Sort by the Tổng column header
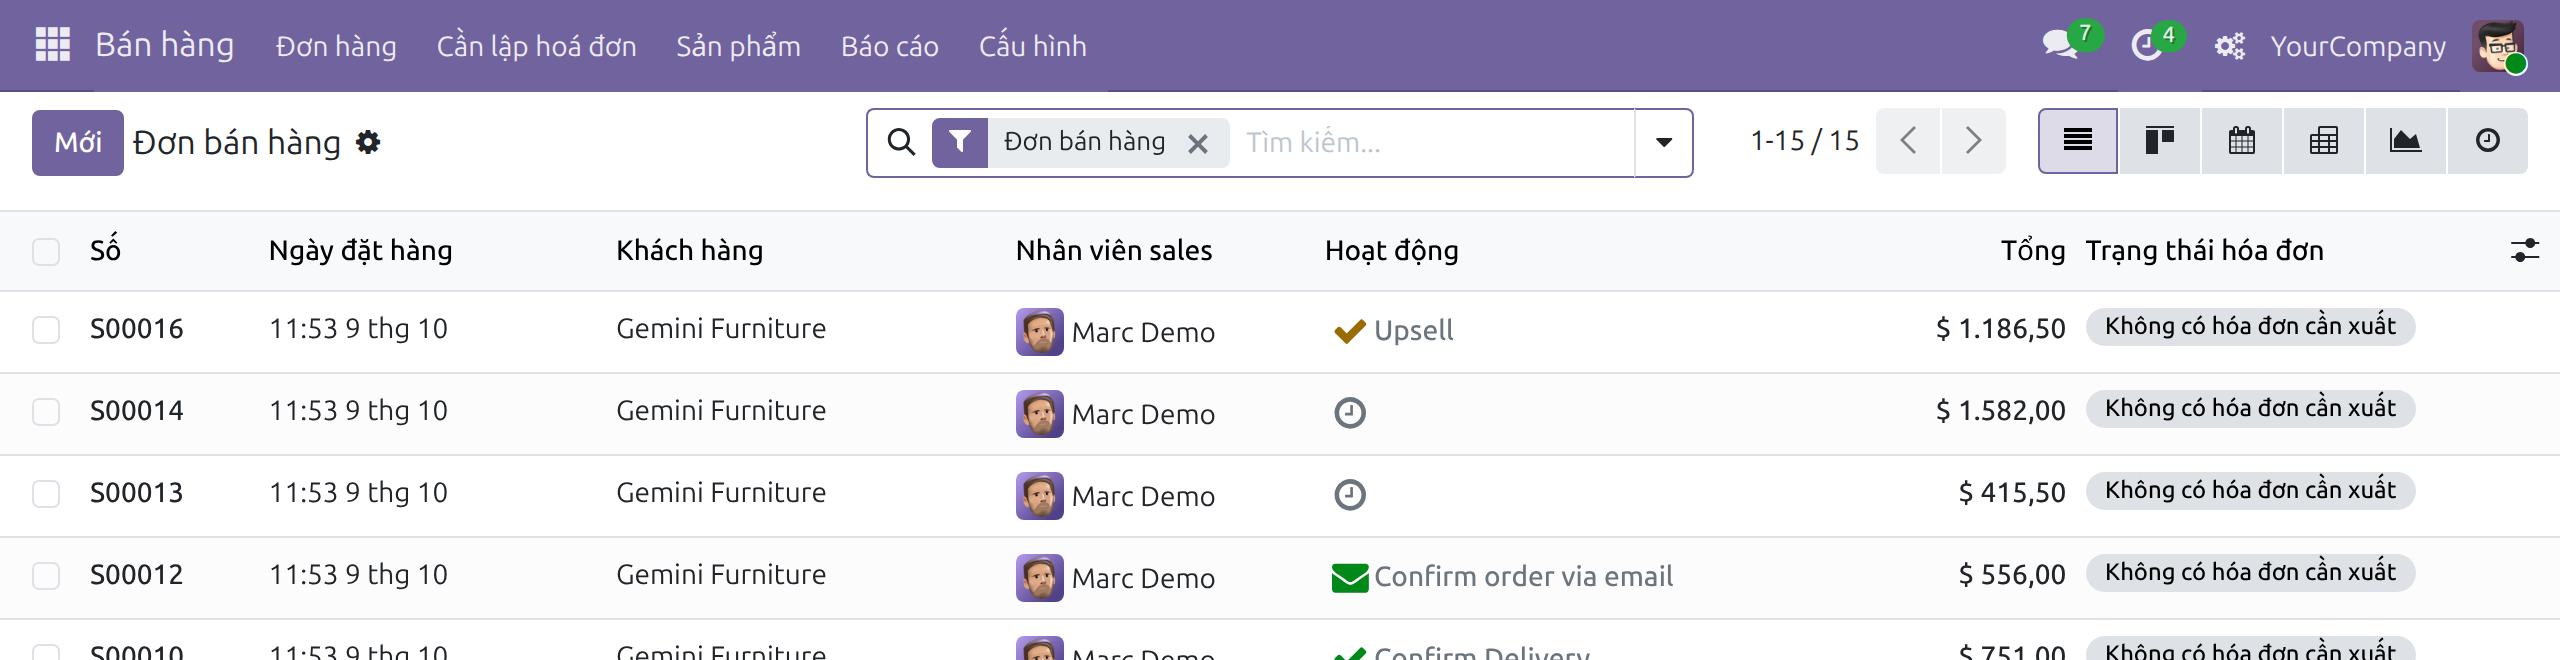2560x660 pixels. 2033,250
